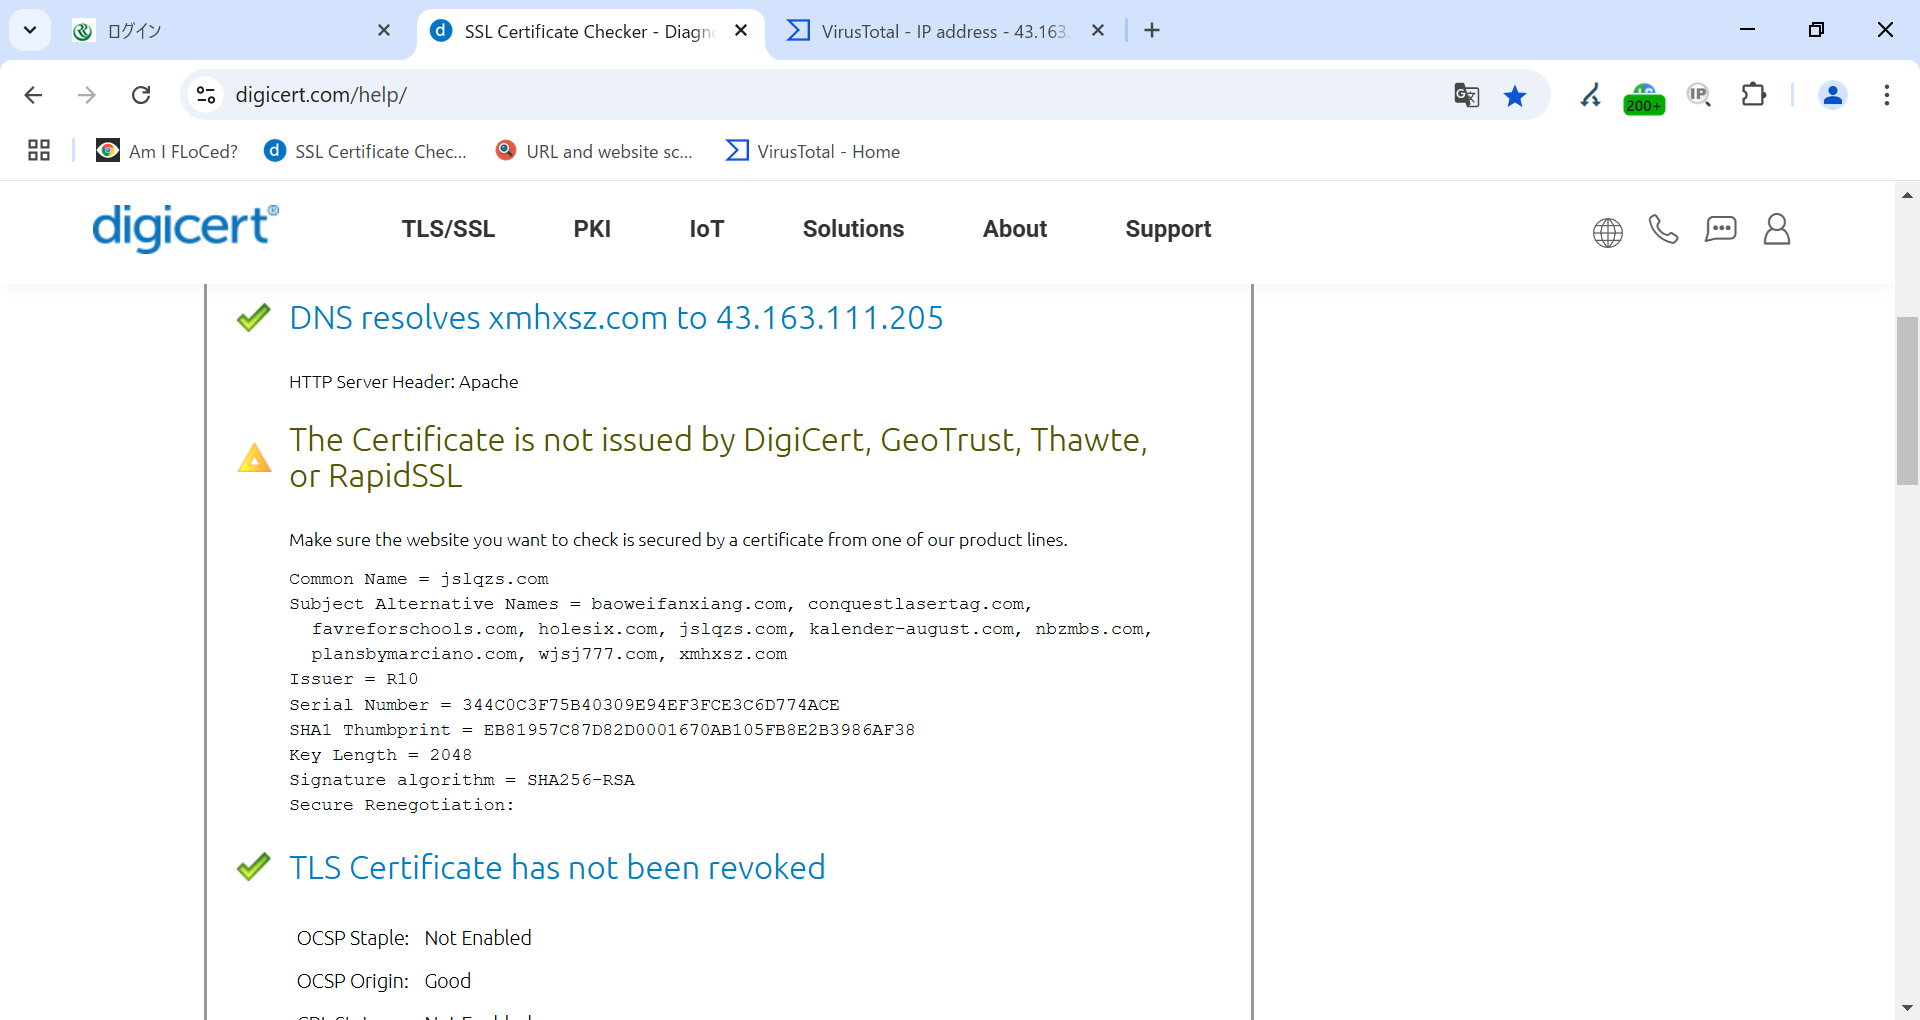The height and width of the screenshot is (1020, 1920).
Task: Switch to the ログイン tab
Action: pos(232,31)
